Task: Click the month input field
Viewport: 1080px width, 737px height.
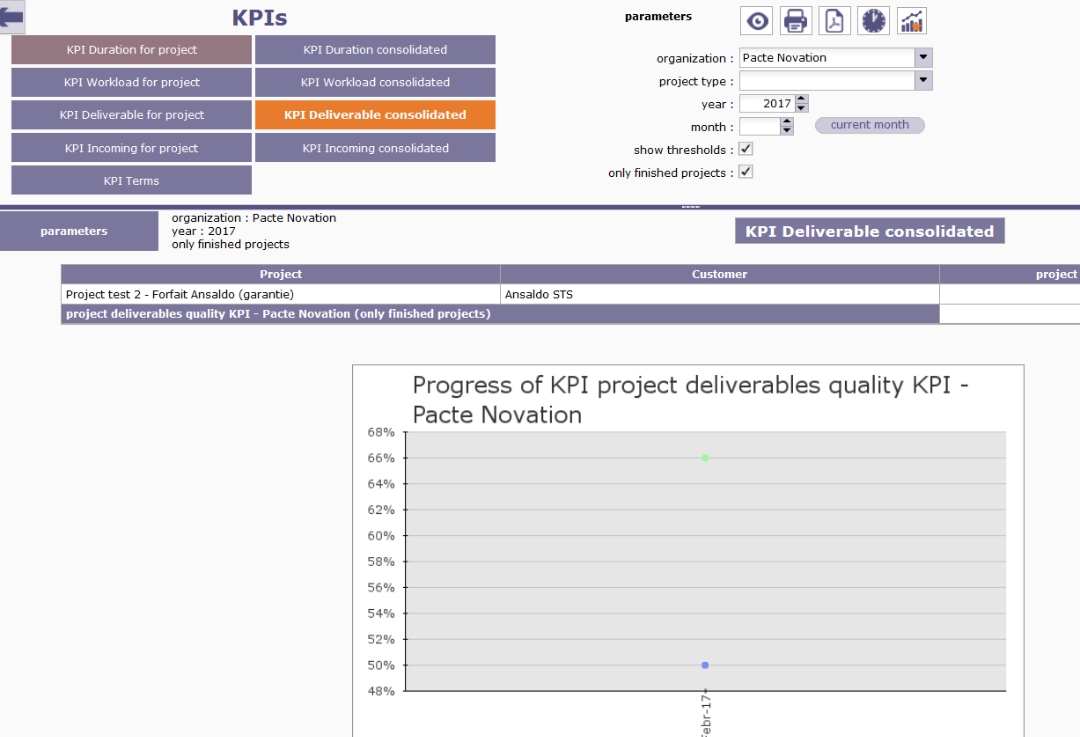Action: (759, 127)
